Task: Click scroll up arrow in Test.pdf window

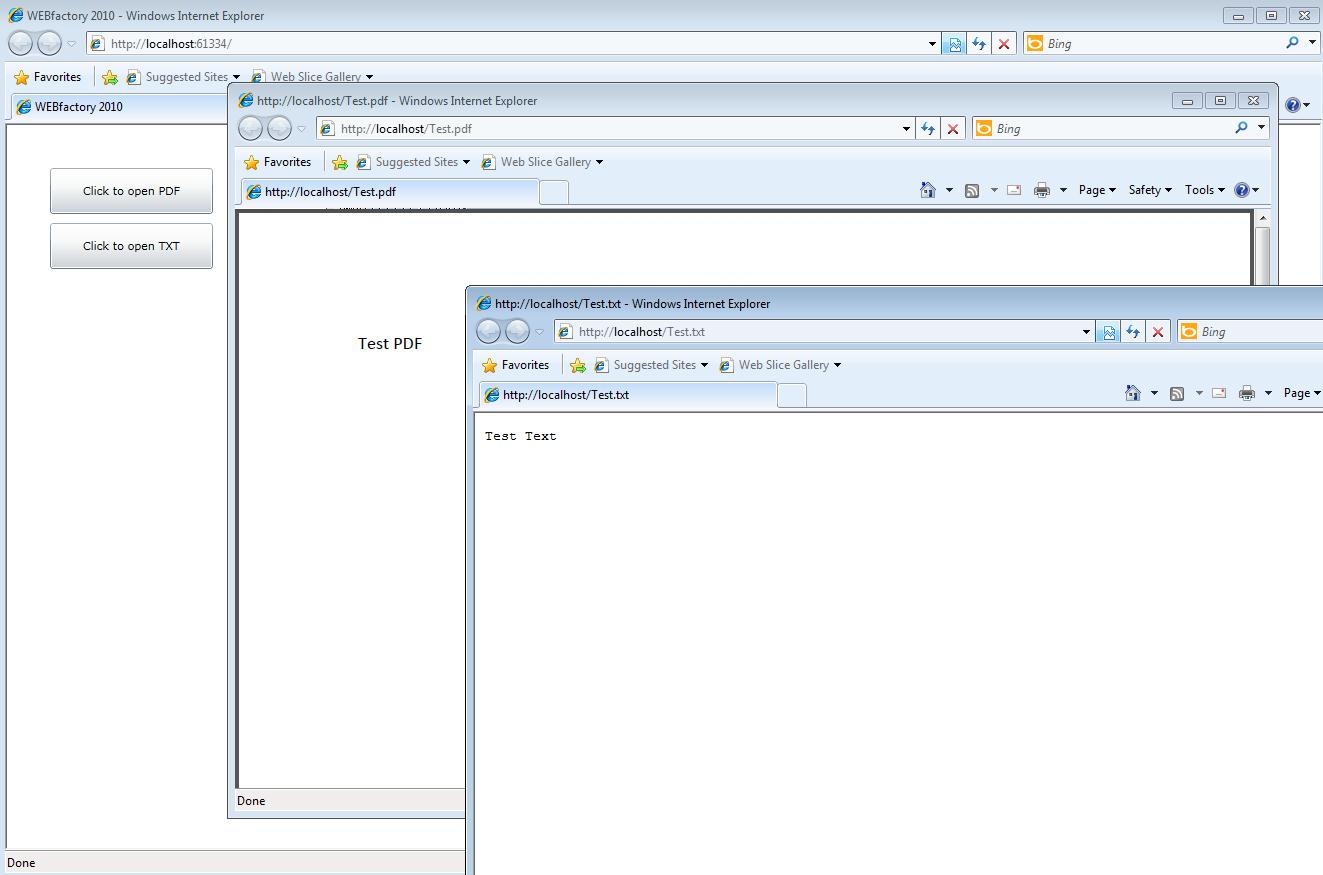Action: (1262, 218)
